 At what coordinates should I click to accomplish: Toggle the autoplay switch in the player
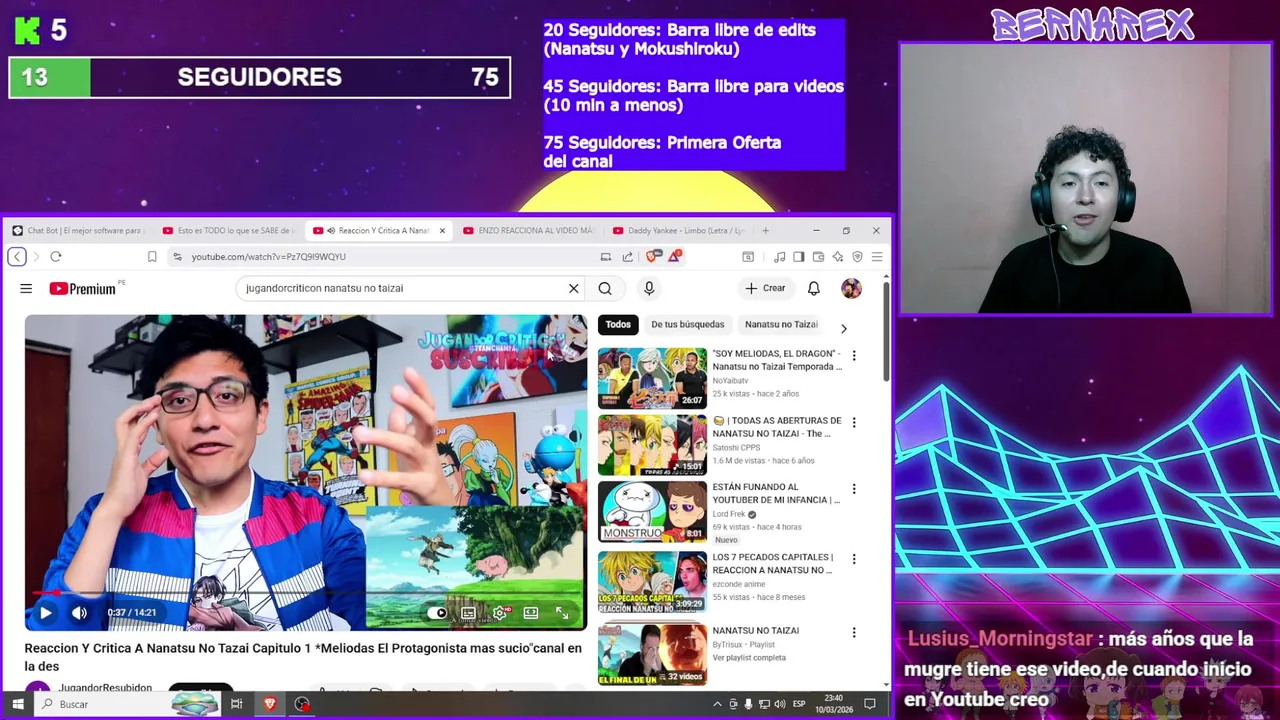[437, 613]
